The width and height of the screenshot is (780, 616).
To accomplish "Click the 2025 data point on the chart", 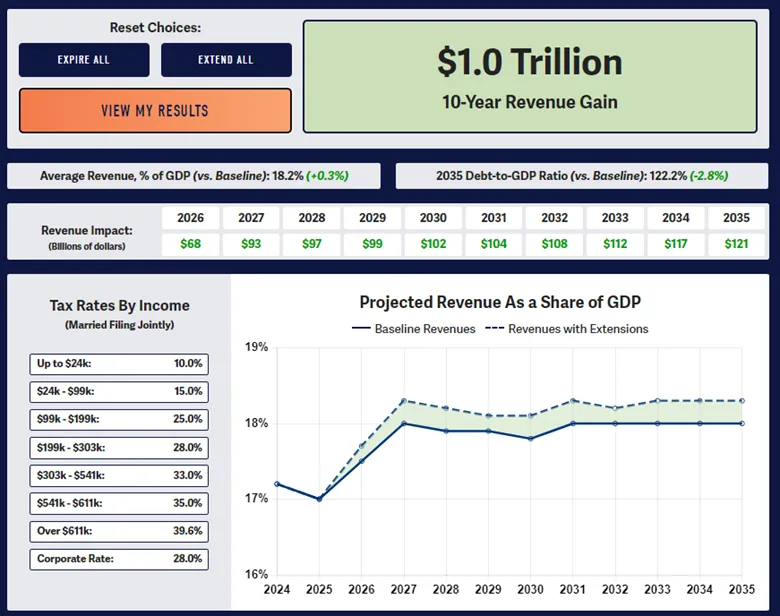I will [319, 498].
